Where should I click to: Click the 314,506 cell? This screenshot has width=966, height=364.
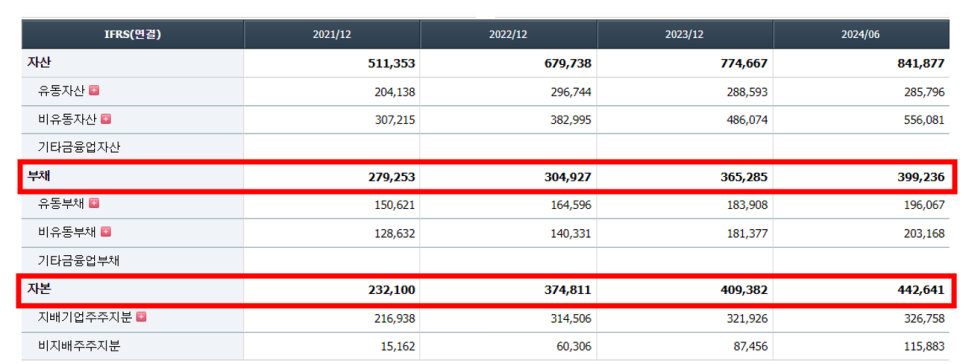click(571, 318)
